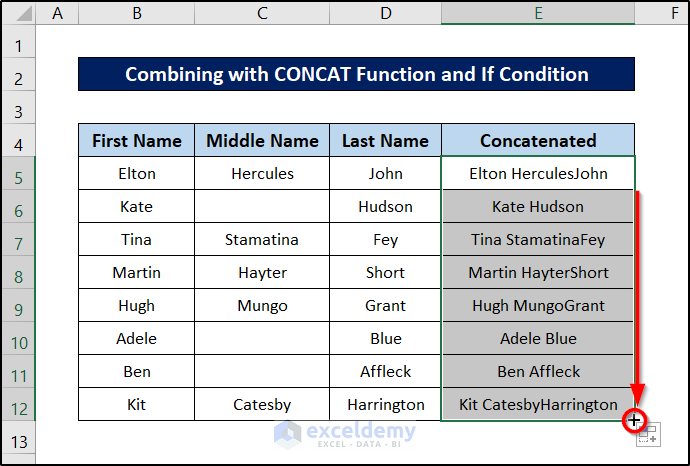Click the fill handle plus cursor
690x466 pixels.
(x=634, y=420)
